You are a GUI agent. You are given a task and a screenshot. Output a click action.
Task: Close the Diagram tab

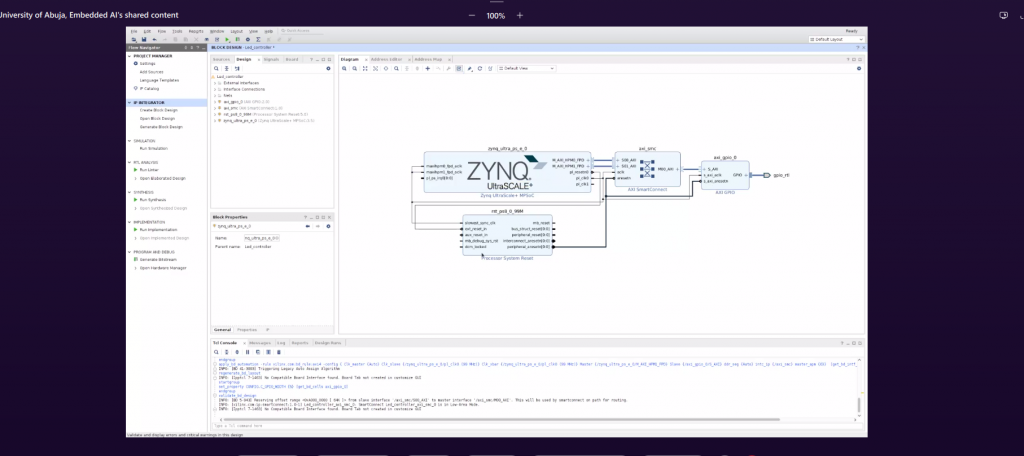tap(366, 59)
